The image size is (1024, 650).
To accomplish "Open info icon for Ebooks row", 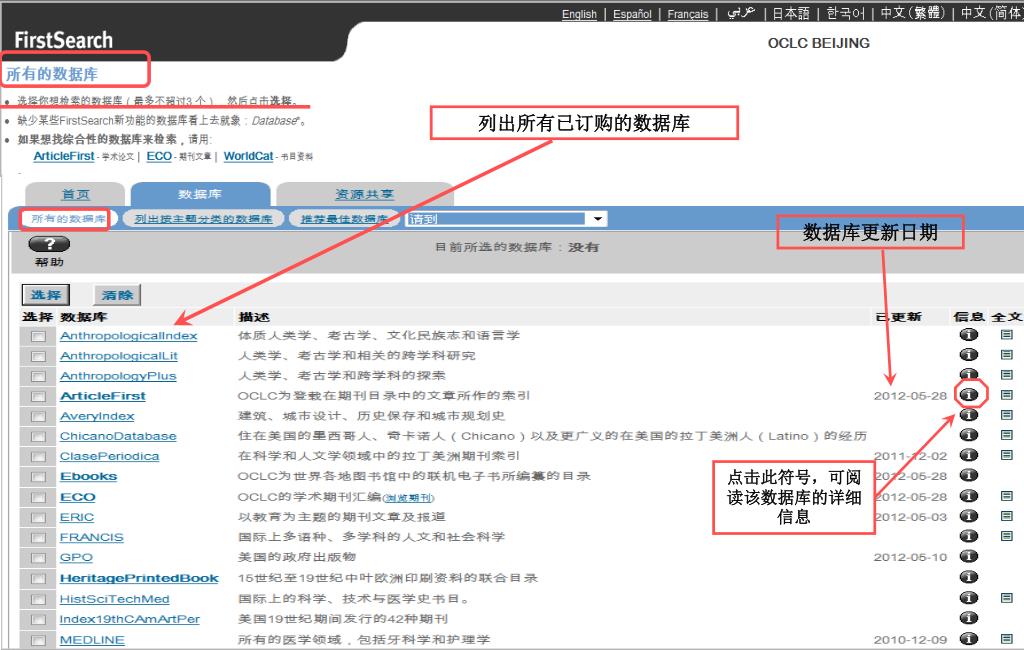I will pyautogui.click(x=968, y=475).
